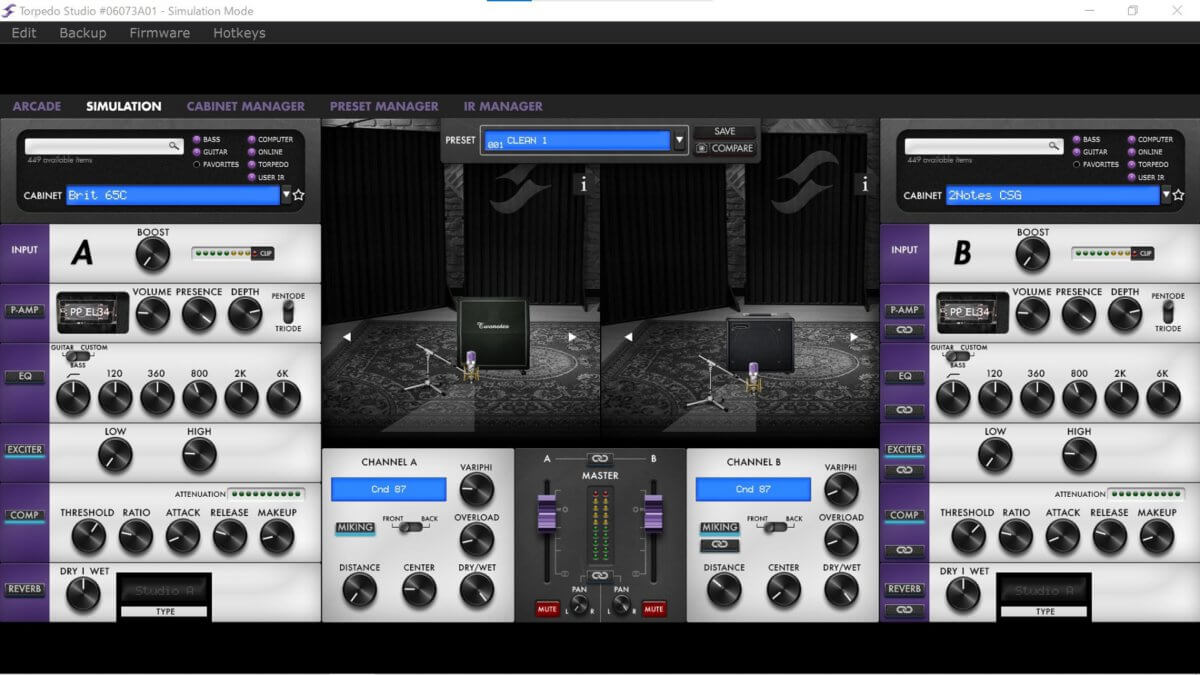
Task: Click the side A EXCITER button
Action: click(x=25, y=450)
